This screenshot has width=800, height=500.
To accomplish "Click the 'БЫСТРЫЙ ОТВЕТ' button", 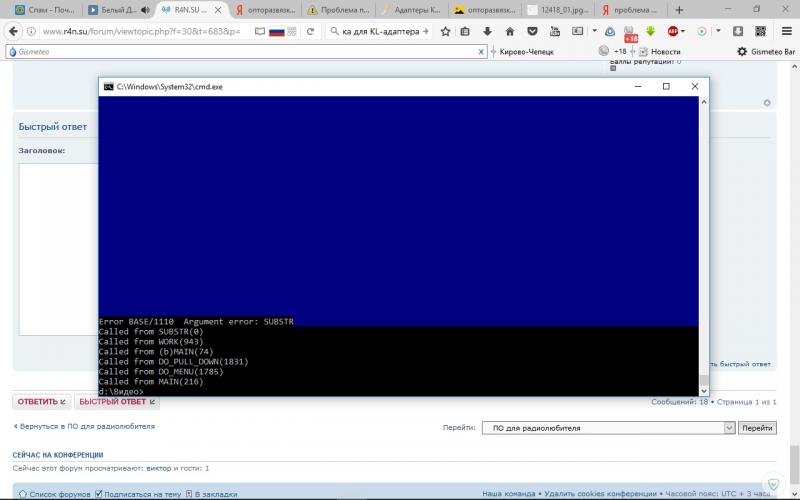I will click(x=116, y=402).
